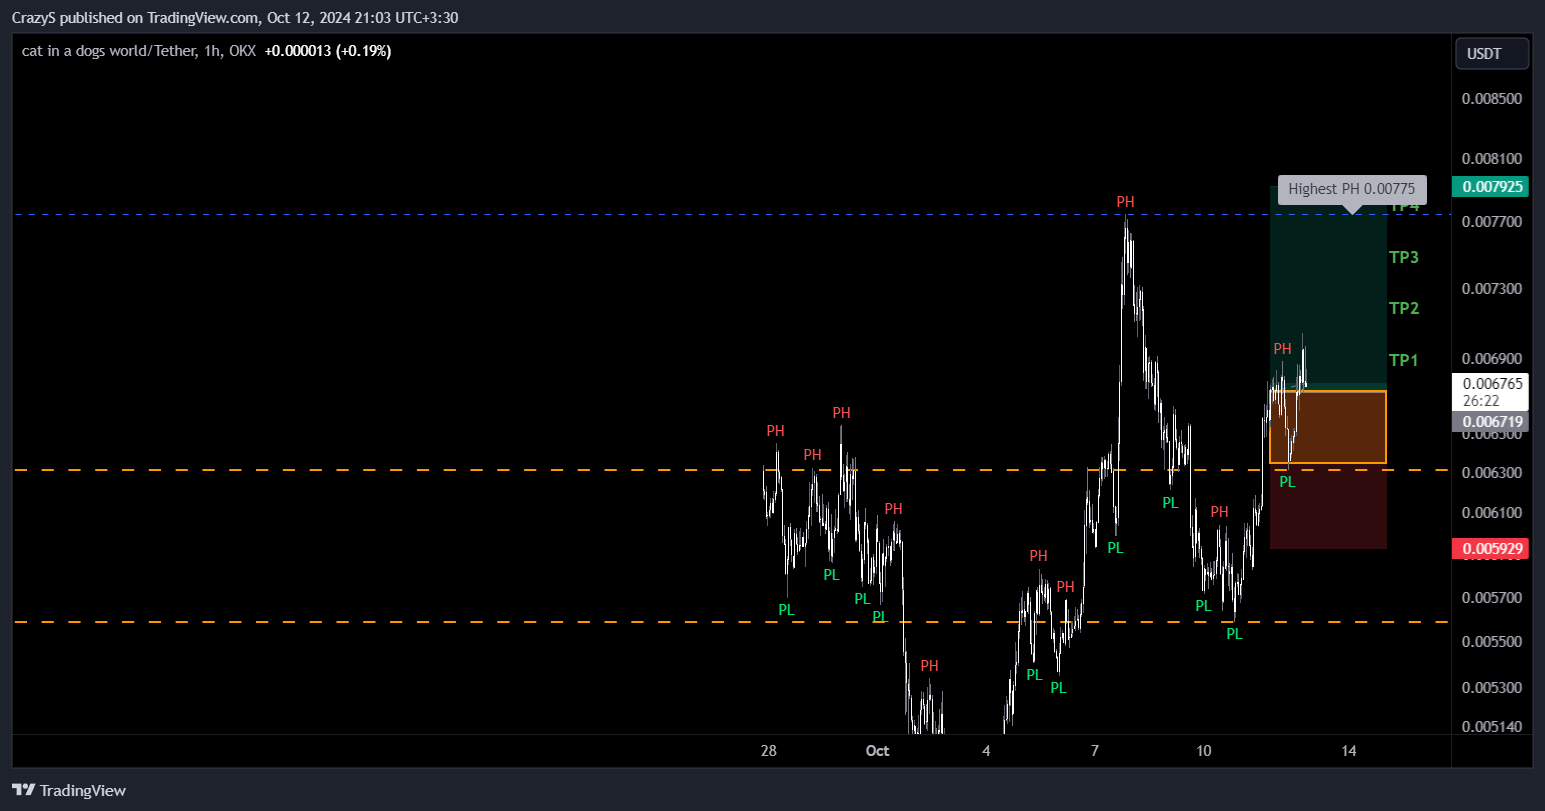This screenshot has width=1545, height=811.
Task: Click the gray 0.006719 entry price tag
Action: (x=1492, y=422)
